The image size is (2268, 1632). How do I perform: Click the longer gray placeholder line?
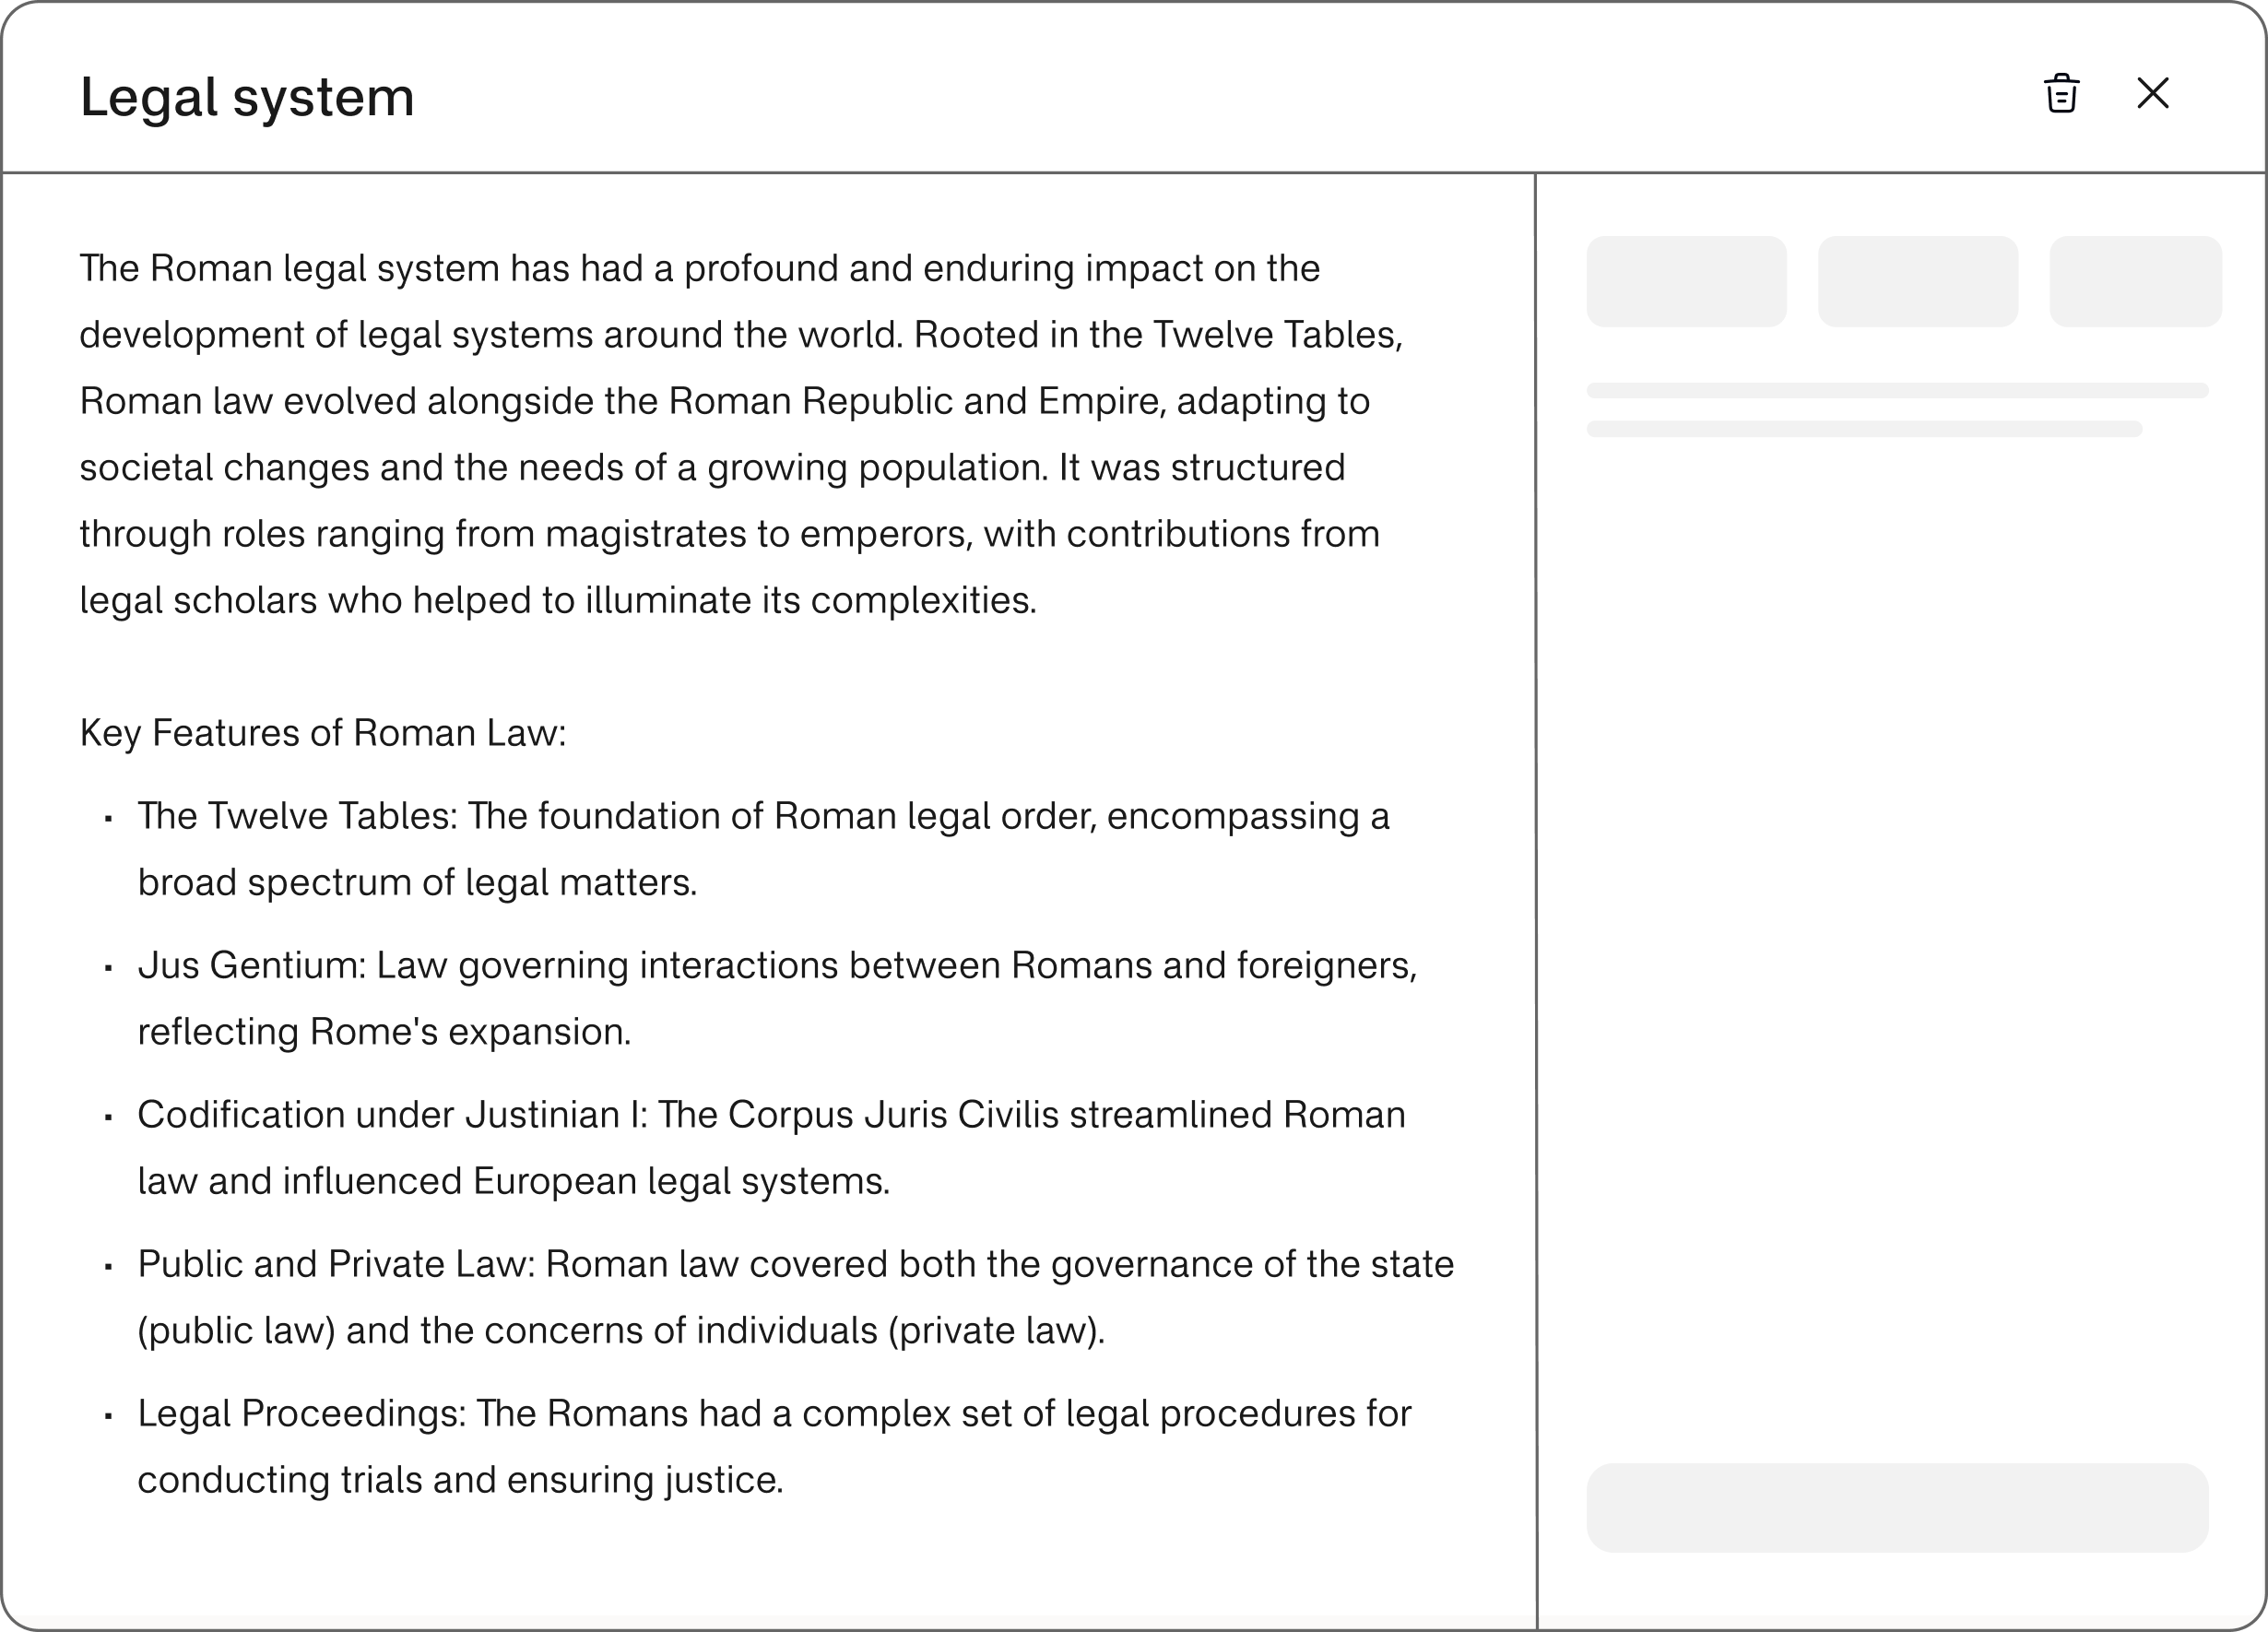pyautogui.click(x=1897, y=390)
